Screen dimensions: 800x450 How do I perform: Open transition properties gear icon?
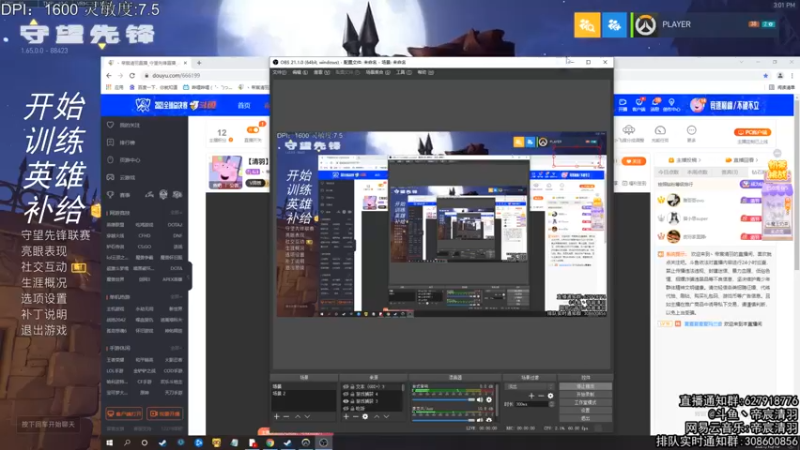pos(551,395)
